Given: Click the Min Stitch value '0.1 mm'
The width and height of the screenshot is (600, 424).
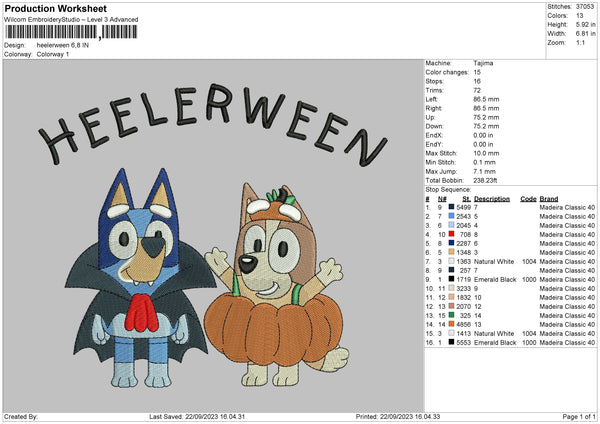Looking at the screenshot, I should pos(484,162).
